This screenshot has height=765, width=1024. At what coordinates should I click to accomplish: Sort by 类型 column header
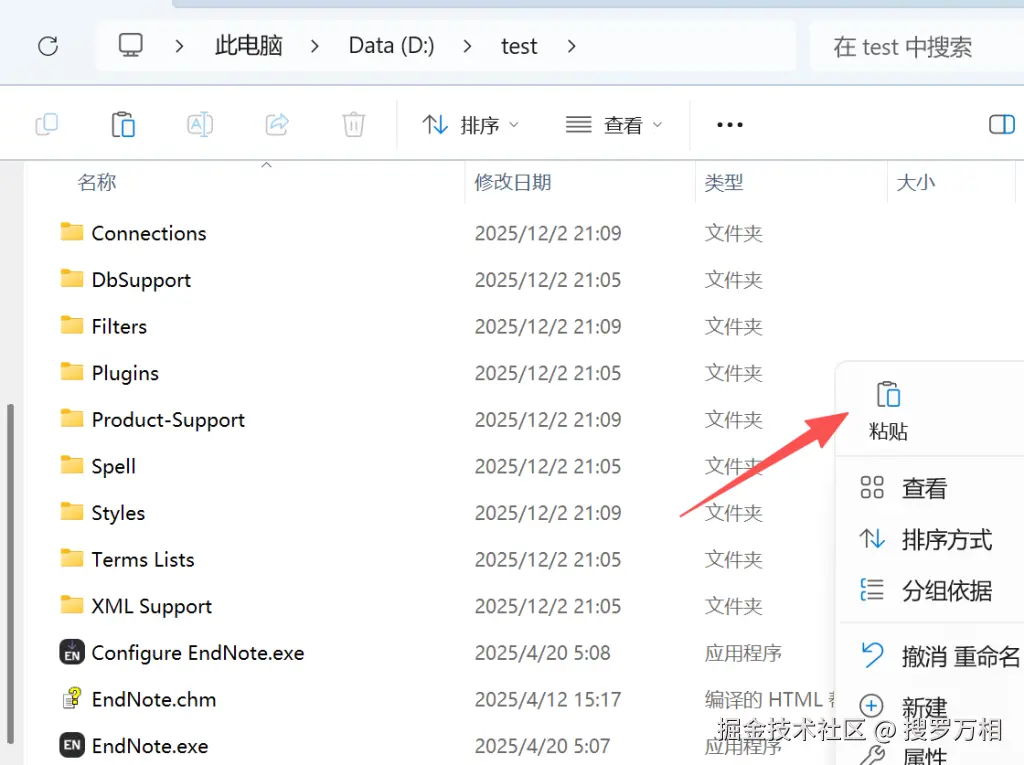pos(724,182)
